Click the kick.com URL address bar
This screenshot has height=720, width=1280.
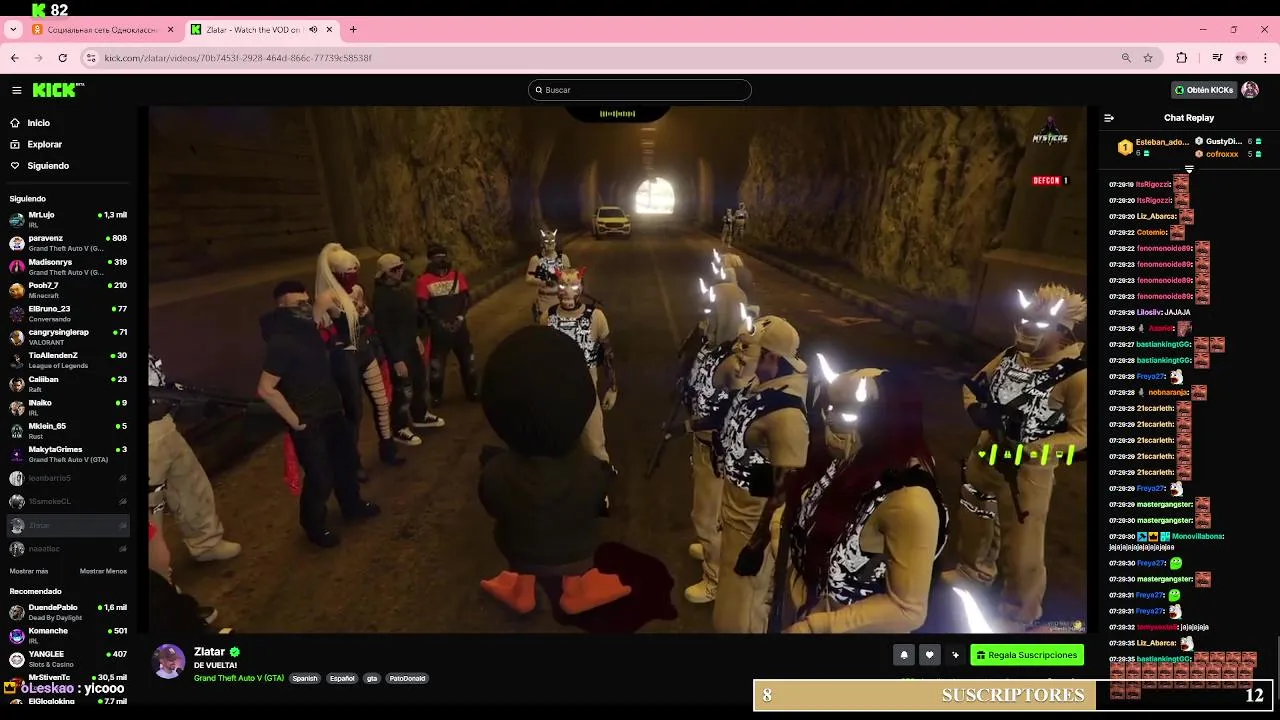coord(620,58)
